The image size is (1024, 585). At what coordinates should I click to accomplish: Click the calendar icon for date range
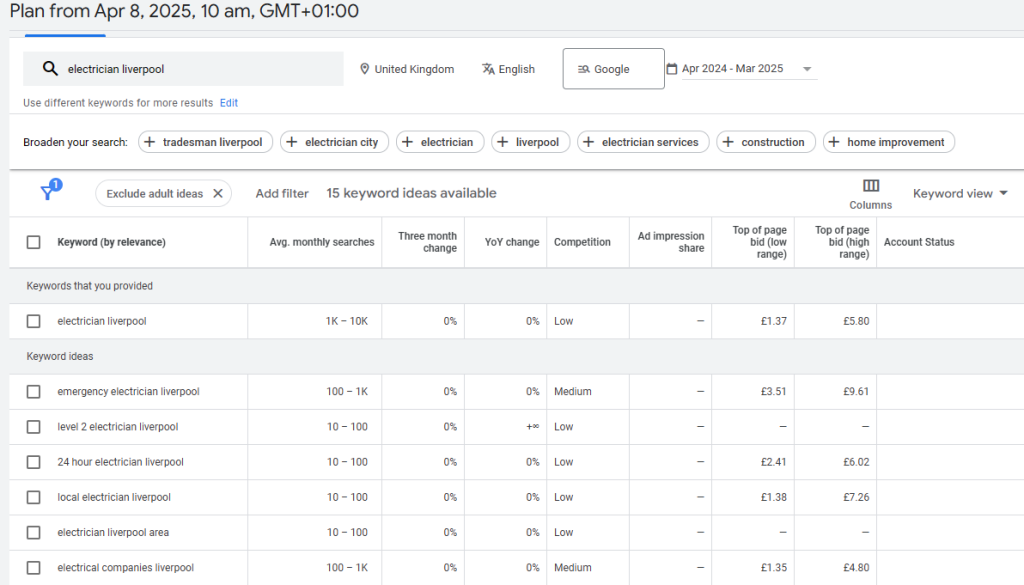click(672, 69)
